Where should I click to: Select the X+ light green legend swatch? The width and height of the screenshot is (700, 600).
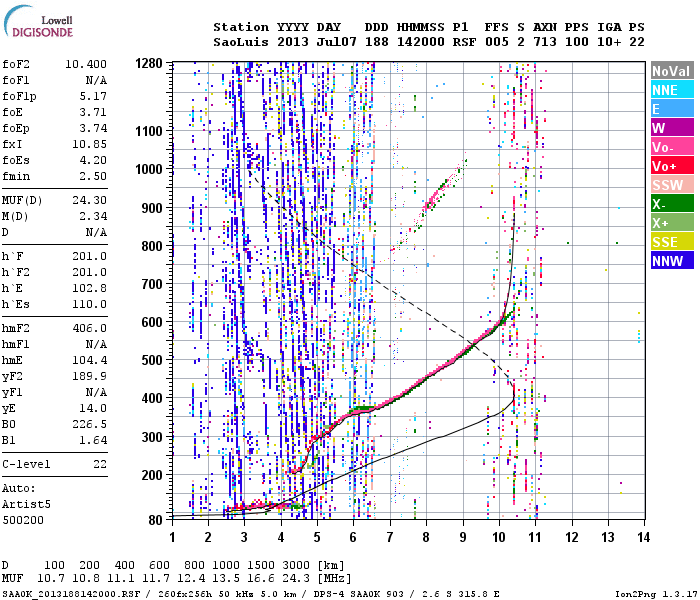pyautogui.click(x=672, y=222)
